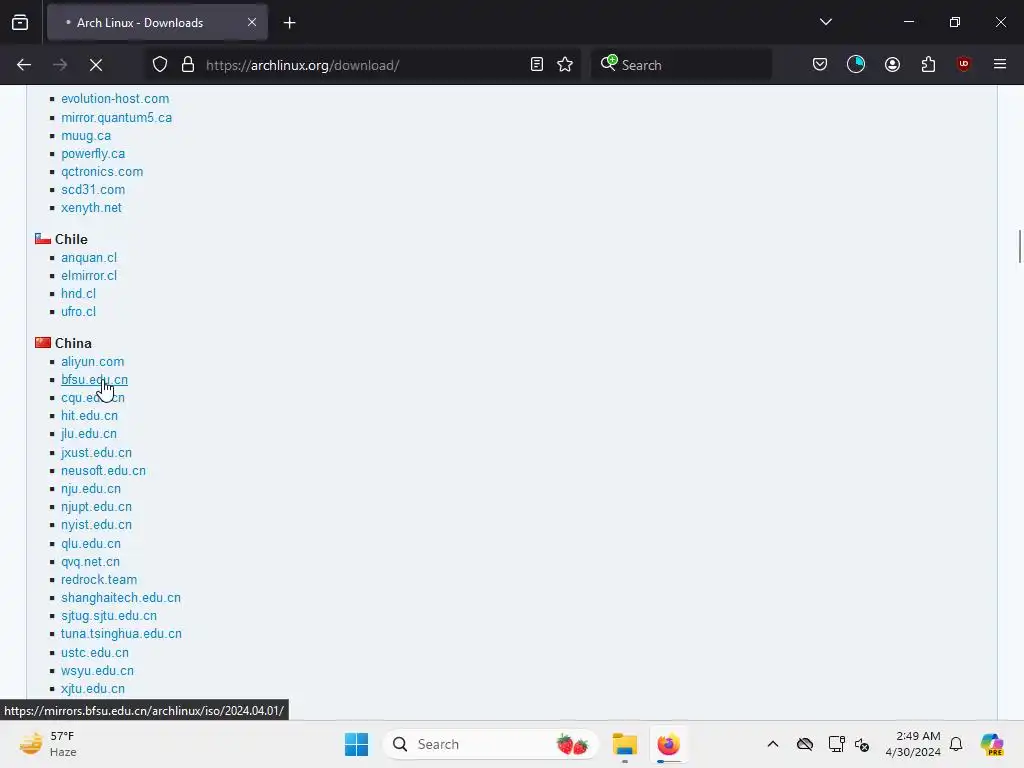This screenshot has width=1024, height=768.
Task: Open the xjtu.edu.cn mirror link
Action: (x=93, y=689)
